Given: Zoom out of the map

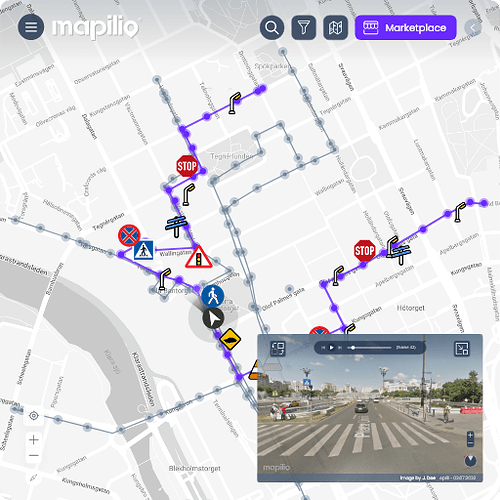Looking at the screenshot, I should 34,455.
